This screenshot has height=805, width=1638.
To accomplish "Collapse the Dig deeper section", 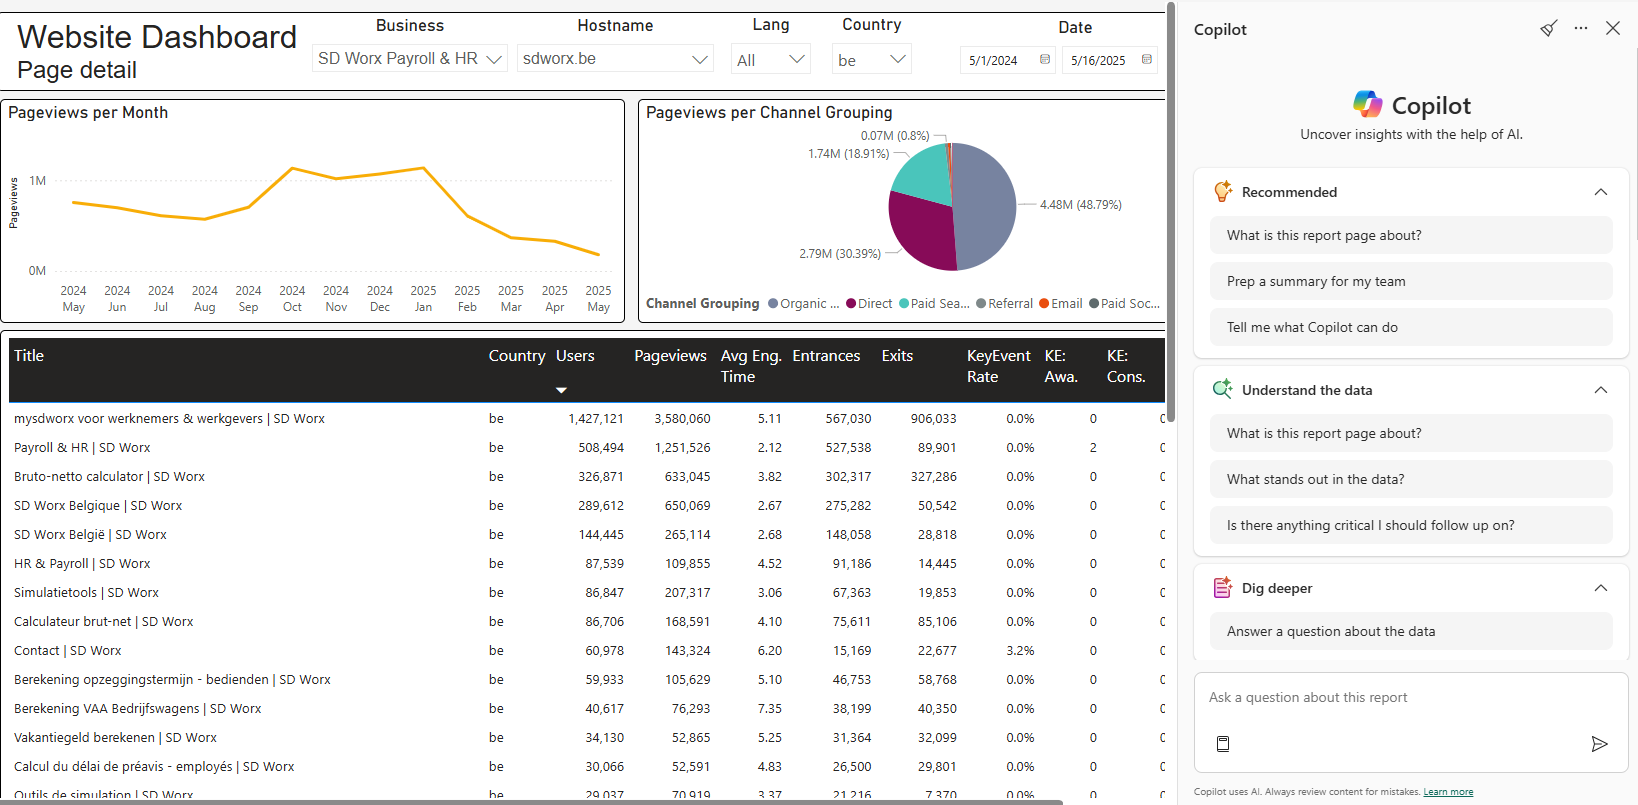I will coord(1601,588).
